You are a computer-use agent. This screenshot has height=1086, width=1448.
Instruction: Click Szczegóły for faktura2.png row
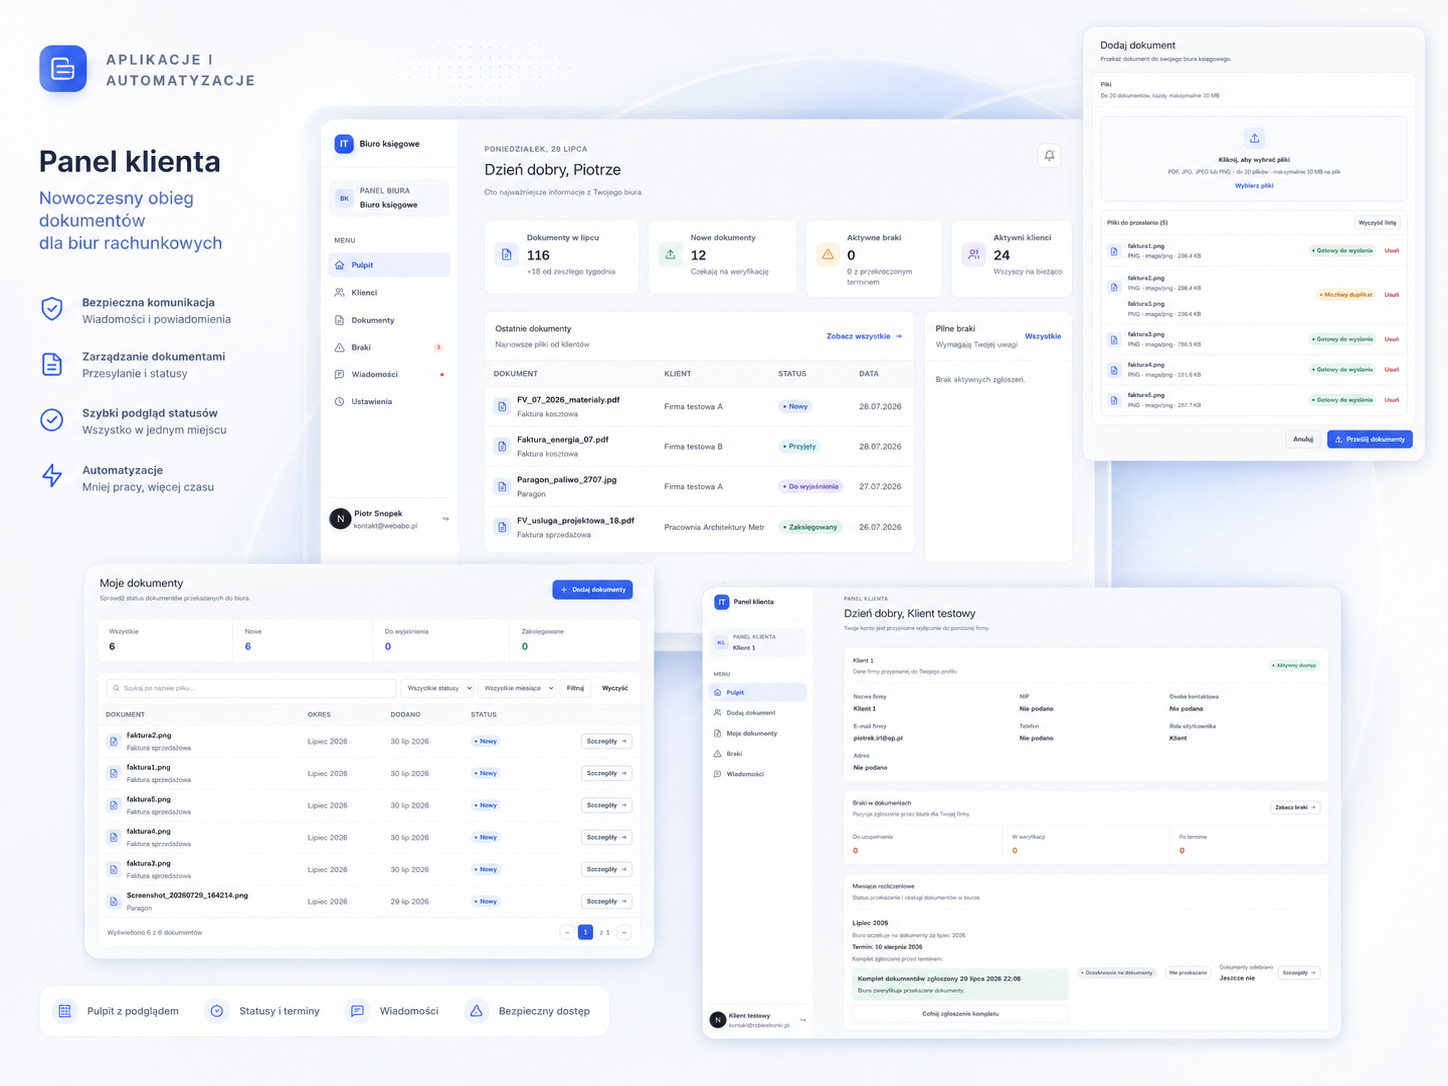(x=606, y=741)
